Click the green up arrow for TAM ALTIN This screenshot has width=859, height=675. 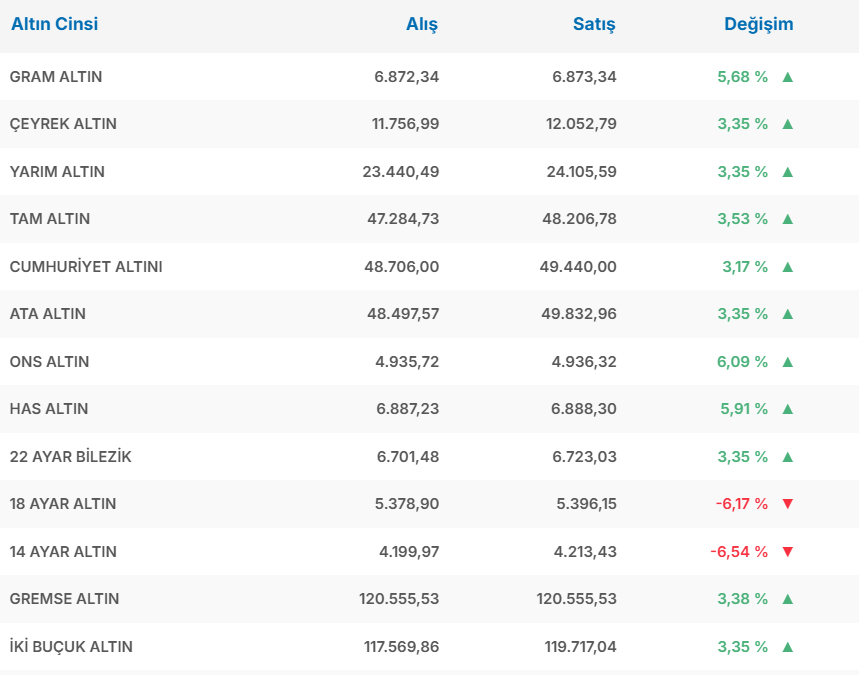click(787, 219)
